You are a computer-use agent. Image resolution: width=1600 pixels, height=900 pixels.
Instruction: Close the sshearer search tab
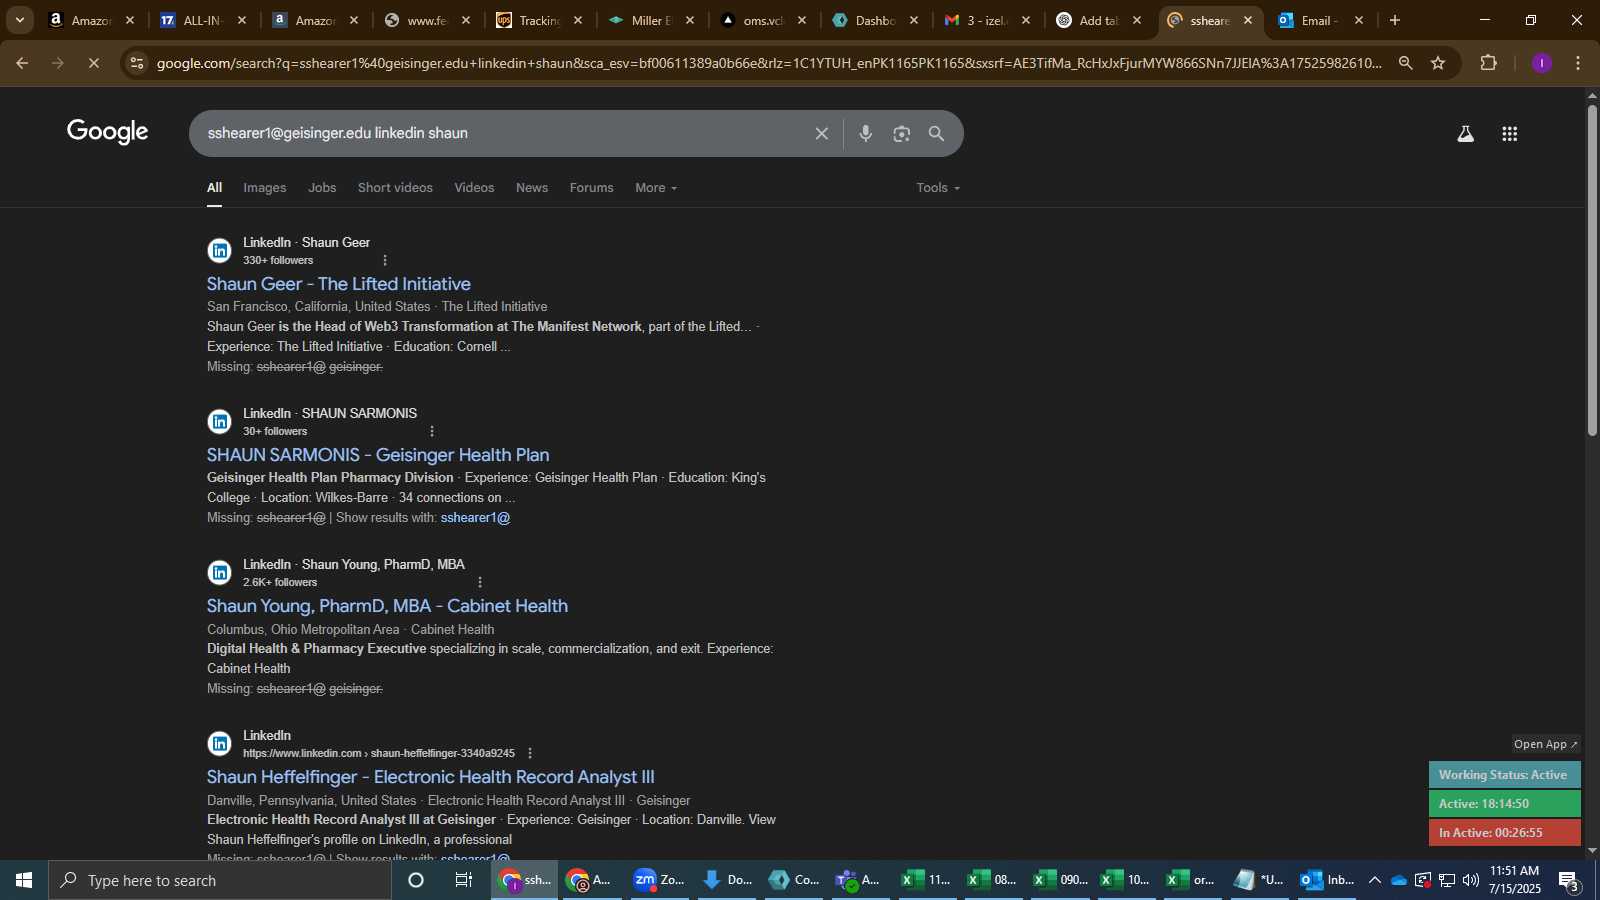(x=1247, y=20)
